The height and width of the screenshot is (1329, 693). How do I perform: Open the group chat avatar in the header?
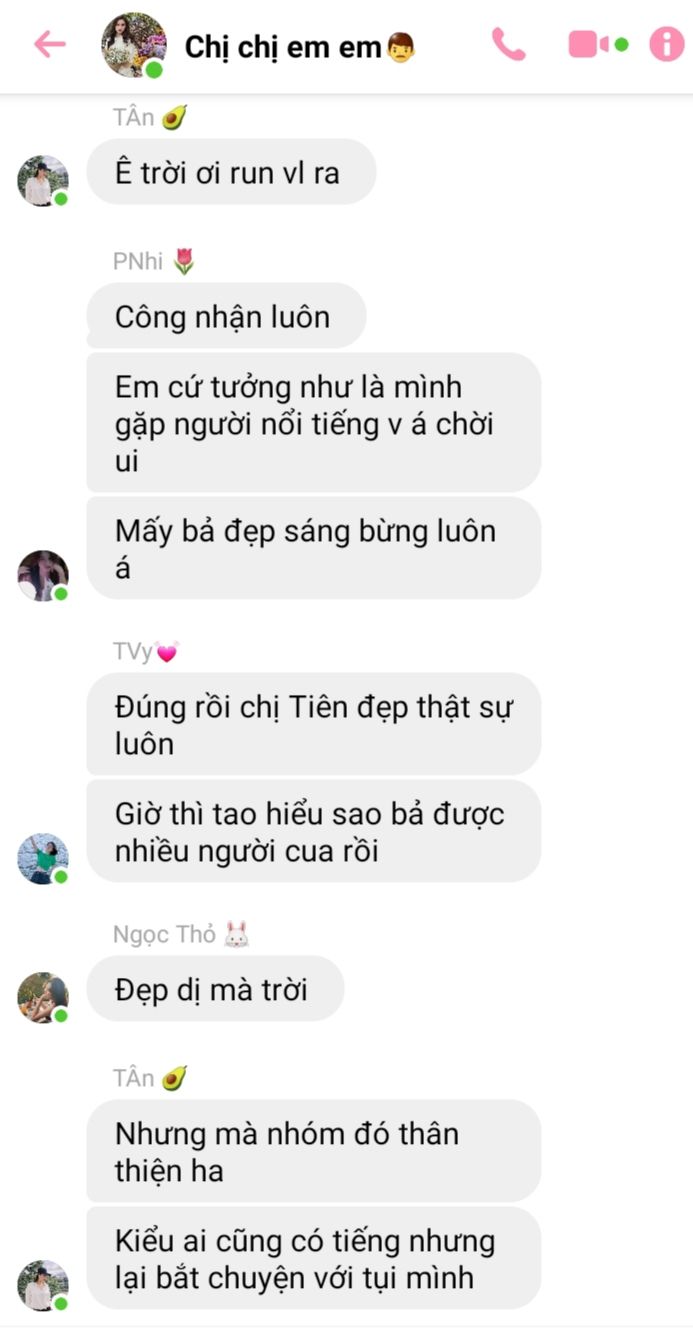pos(133,45)
